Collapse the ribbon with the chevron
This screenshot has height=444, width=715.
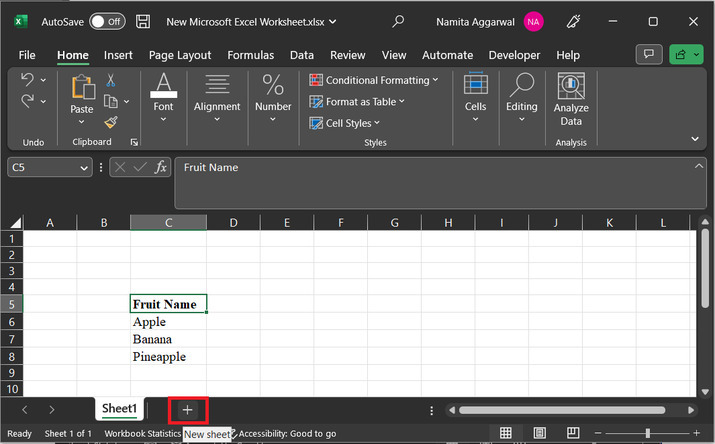point(695,139)
